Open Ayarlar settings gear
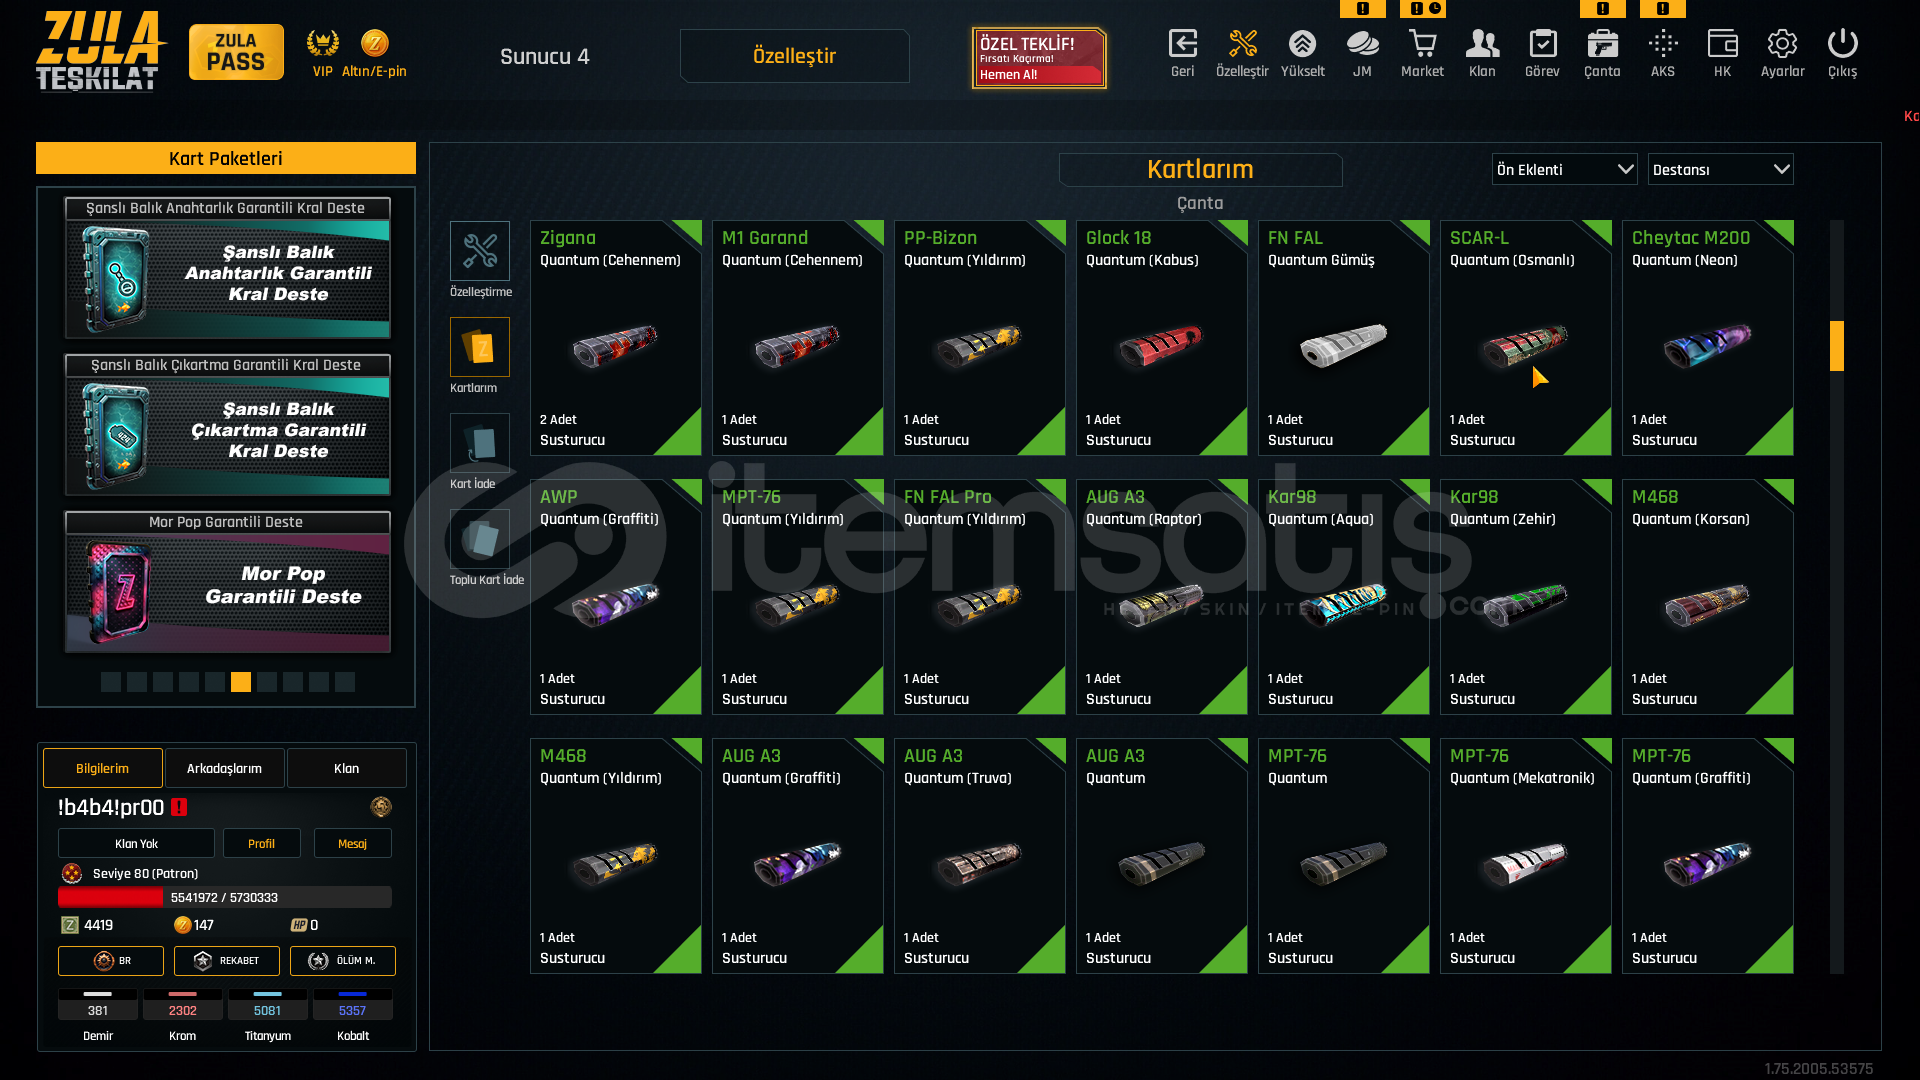This screenshot has width=1920, height=1080. pos(1782,44)
